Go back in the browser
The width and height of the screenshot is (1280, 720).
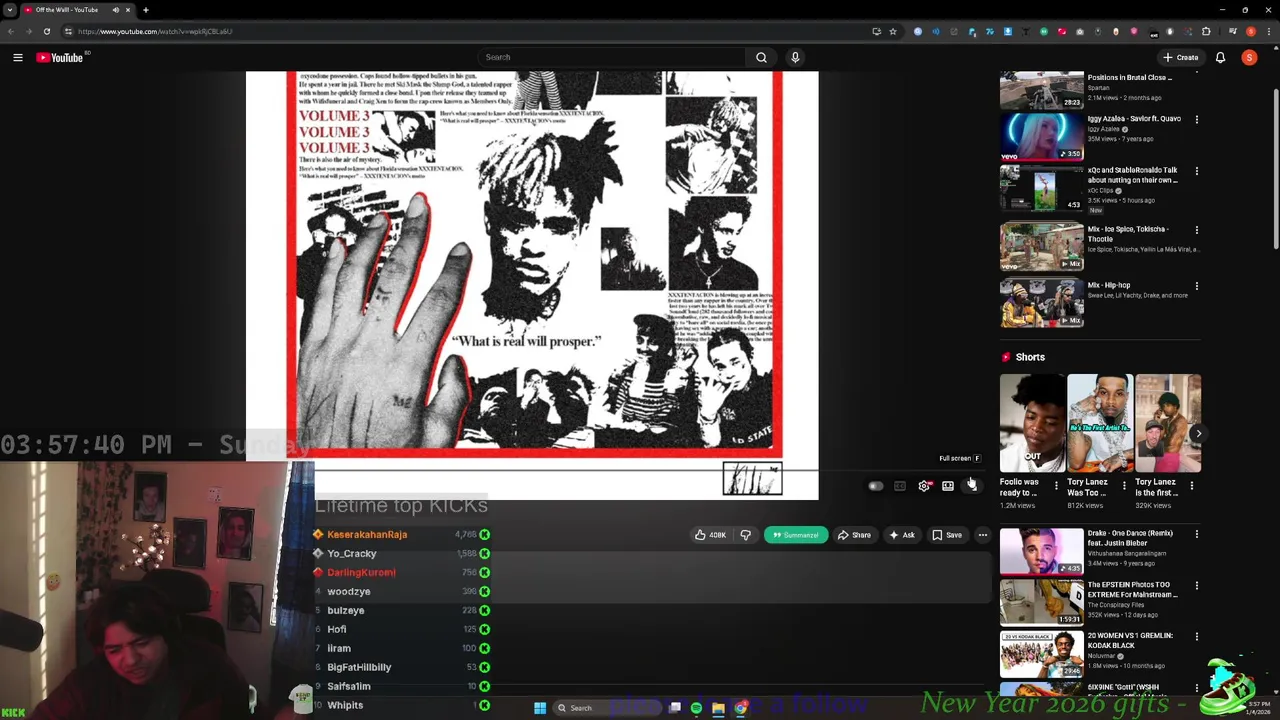[11, 31]
